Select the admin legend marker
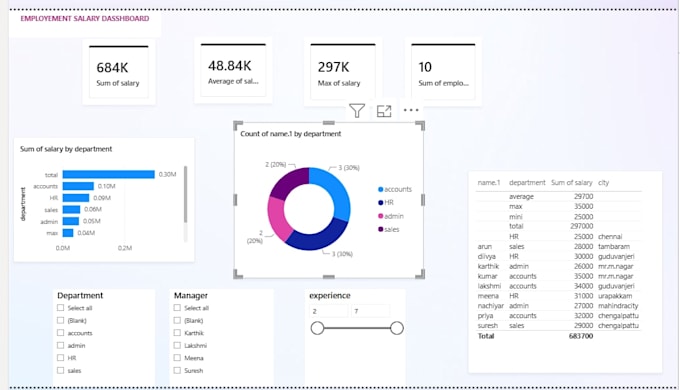This screenshot has width=680, height=390. 381,216
